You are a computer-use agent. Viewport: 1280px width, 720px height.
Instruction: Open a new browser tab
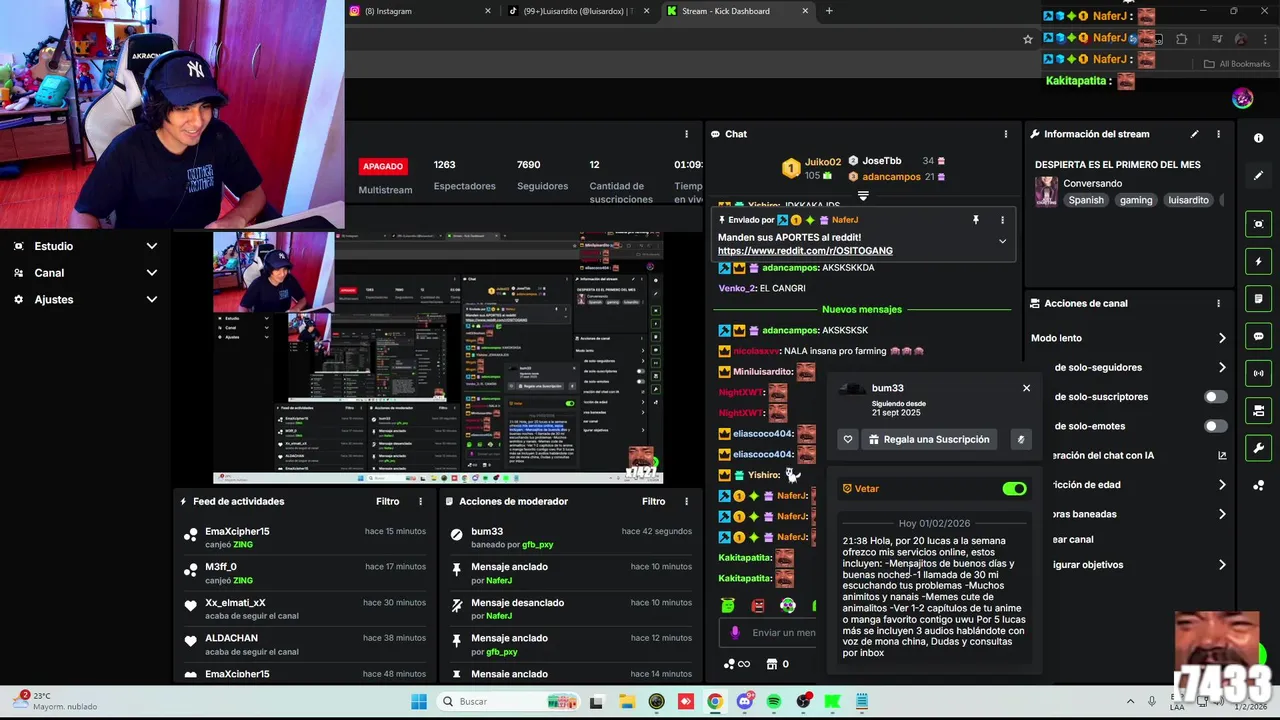[x=829, y=11]
